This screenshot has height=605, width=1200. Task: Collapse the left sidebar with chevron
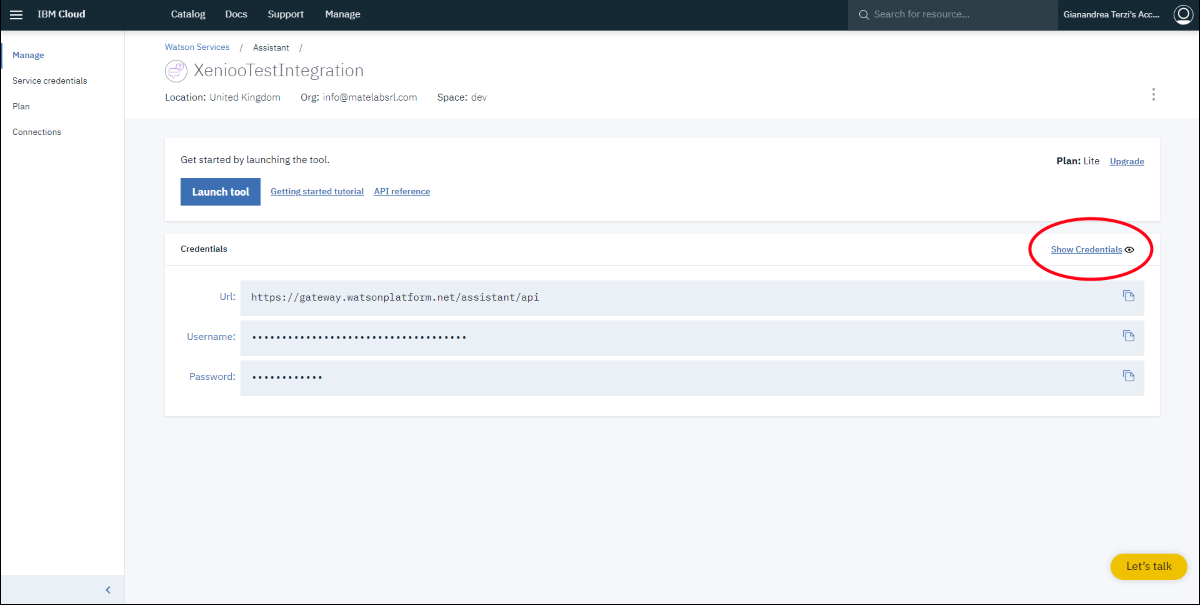(108, 590)
